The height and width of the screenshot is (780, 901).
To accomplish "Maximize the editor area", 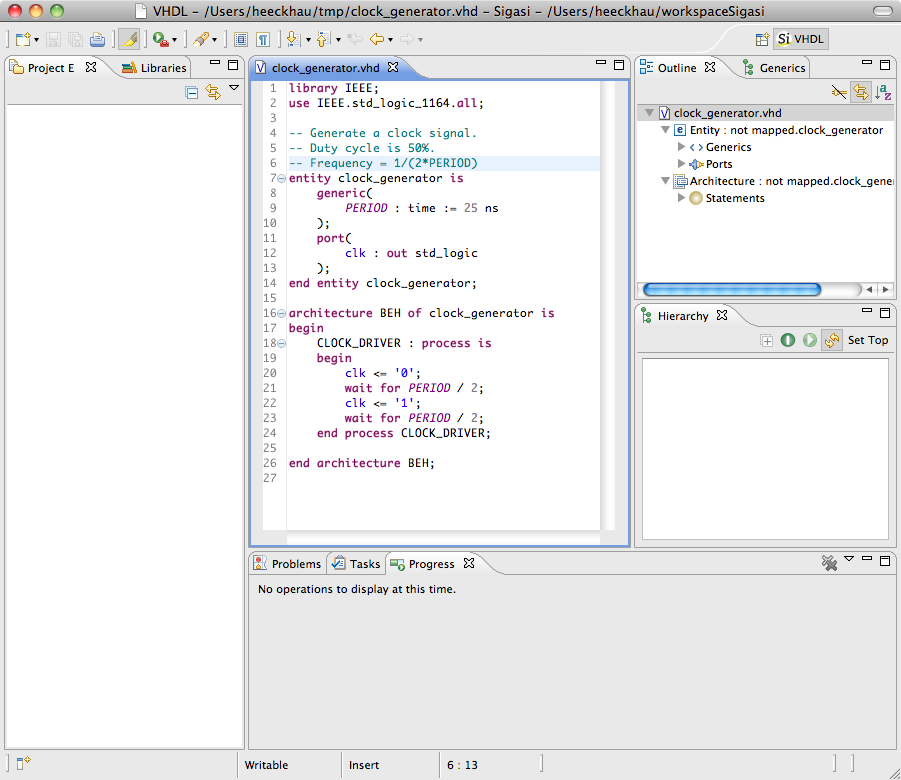I will 619,65.
